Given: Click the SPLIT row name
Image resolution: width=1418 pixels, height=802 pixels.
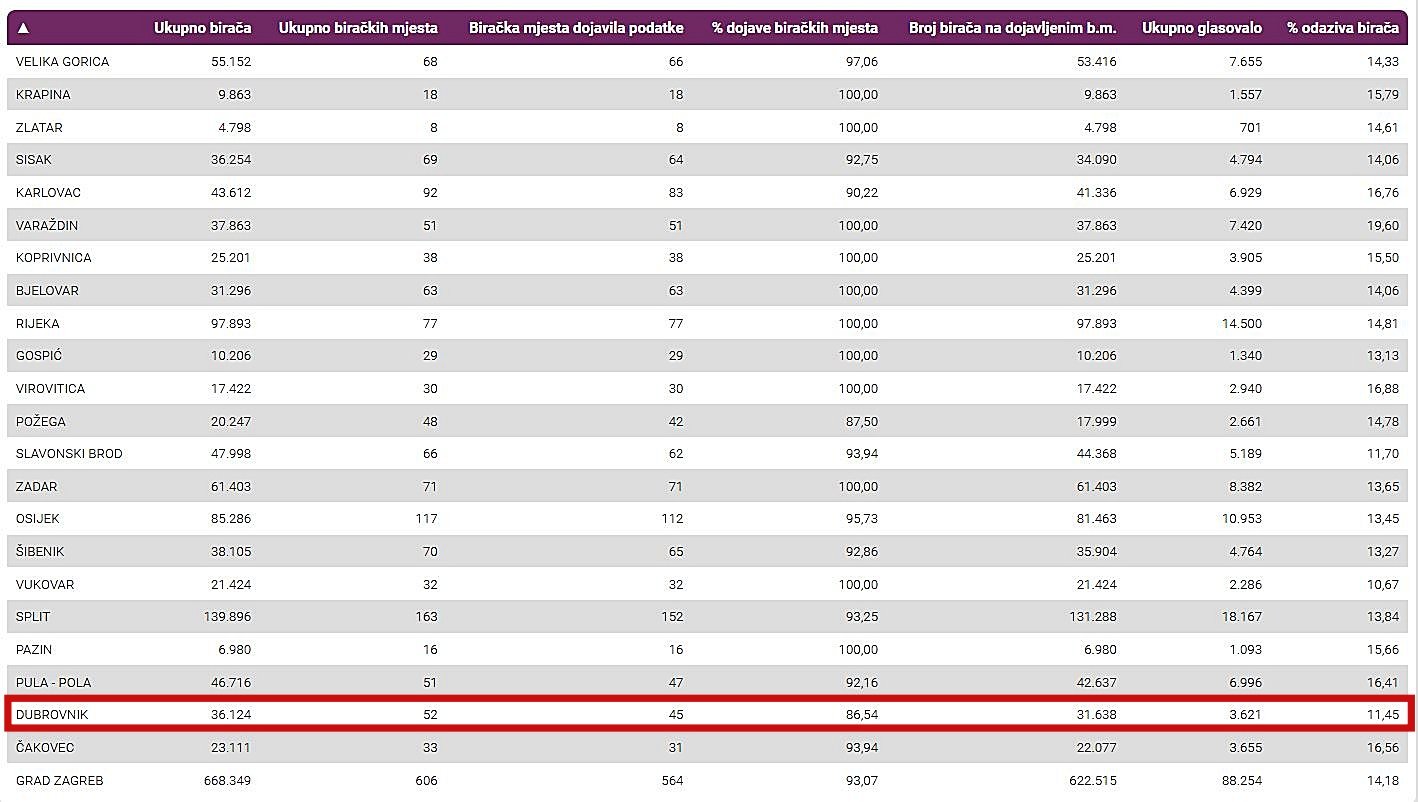Looking at the screenshot, I should (x=33, y=617).
